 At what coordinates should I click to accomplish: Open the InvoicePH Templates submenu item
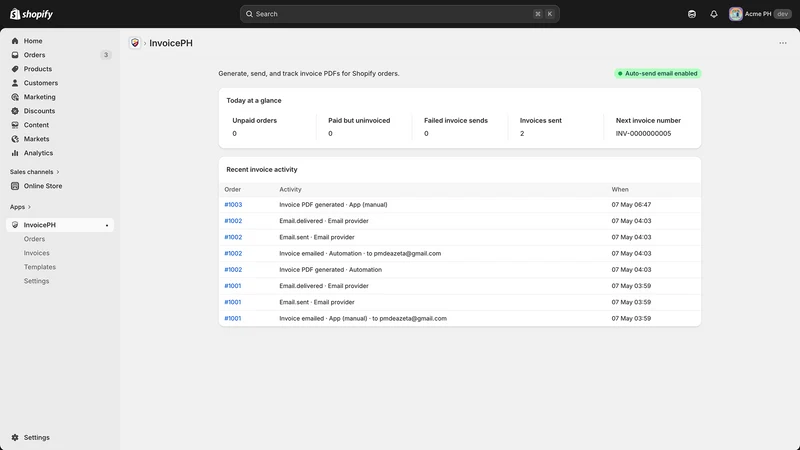point(40,267)
